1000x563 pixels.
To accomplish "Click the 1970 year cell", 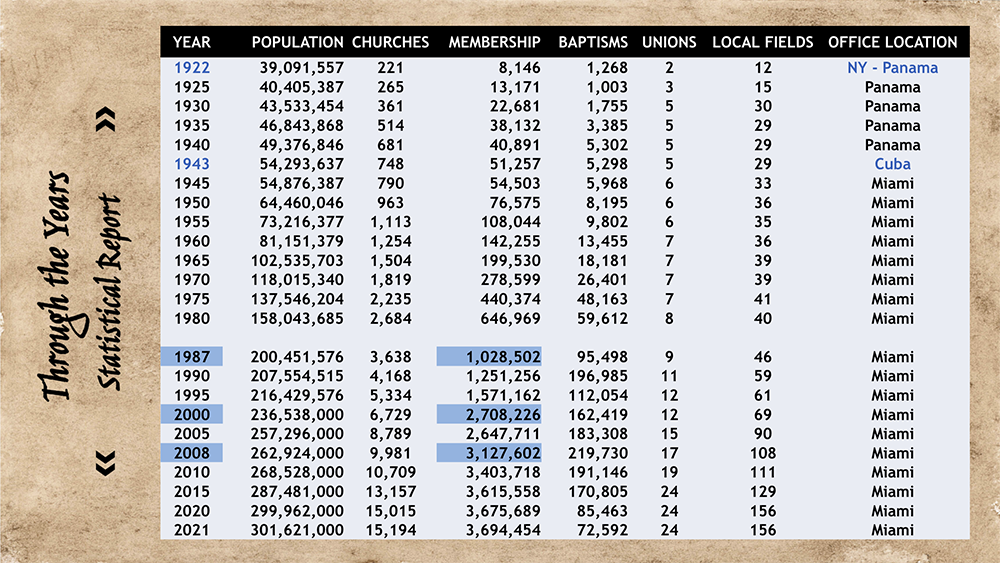I will [x=192, y=279].
